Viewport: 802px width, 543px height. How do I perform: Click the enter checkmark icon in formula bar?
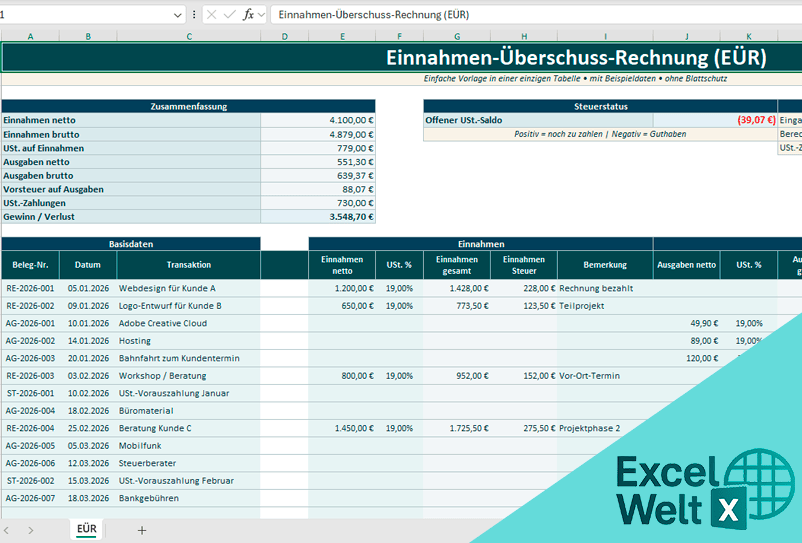point(230,15)
